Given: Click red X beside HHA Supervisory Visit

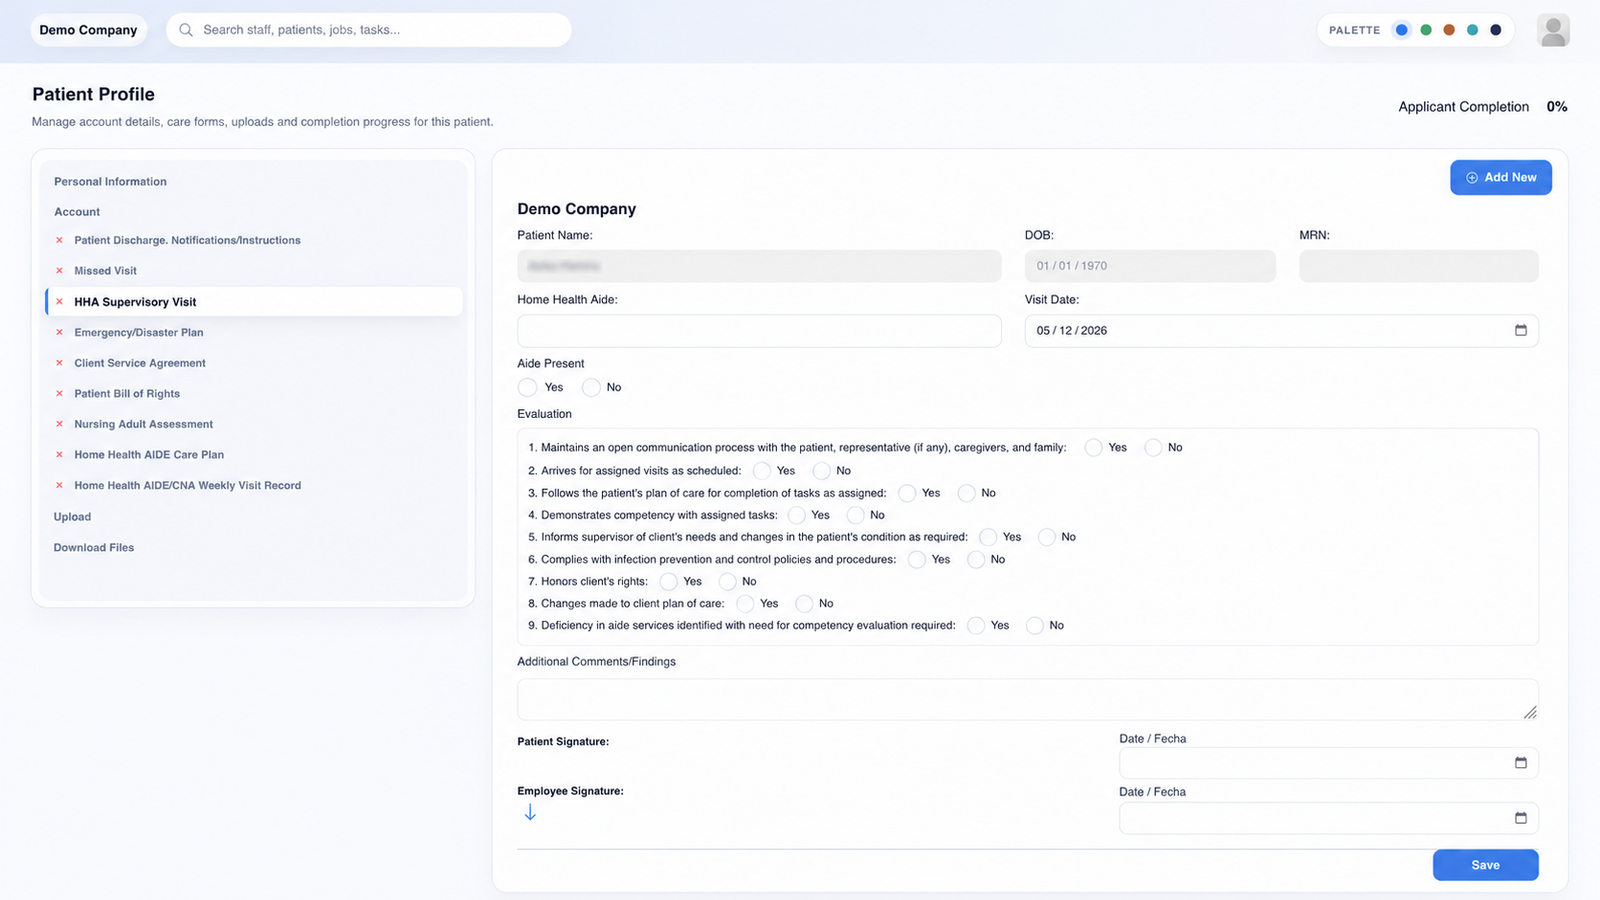Looking at the screenshot, I should click(59, 302).
